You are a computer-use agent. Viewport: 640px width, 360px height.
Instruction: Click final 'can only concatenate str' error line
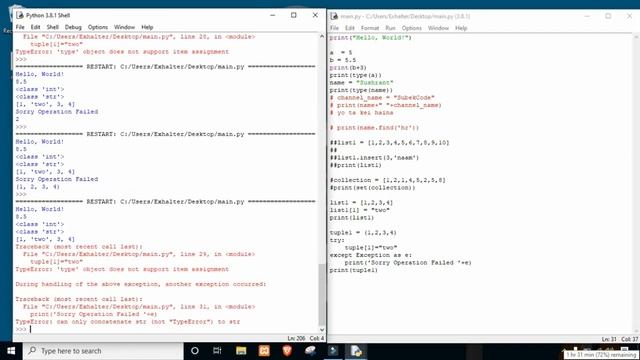click(x=128, y=322)
